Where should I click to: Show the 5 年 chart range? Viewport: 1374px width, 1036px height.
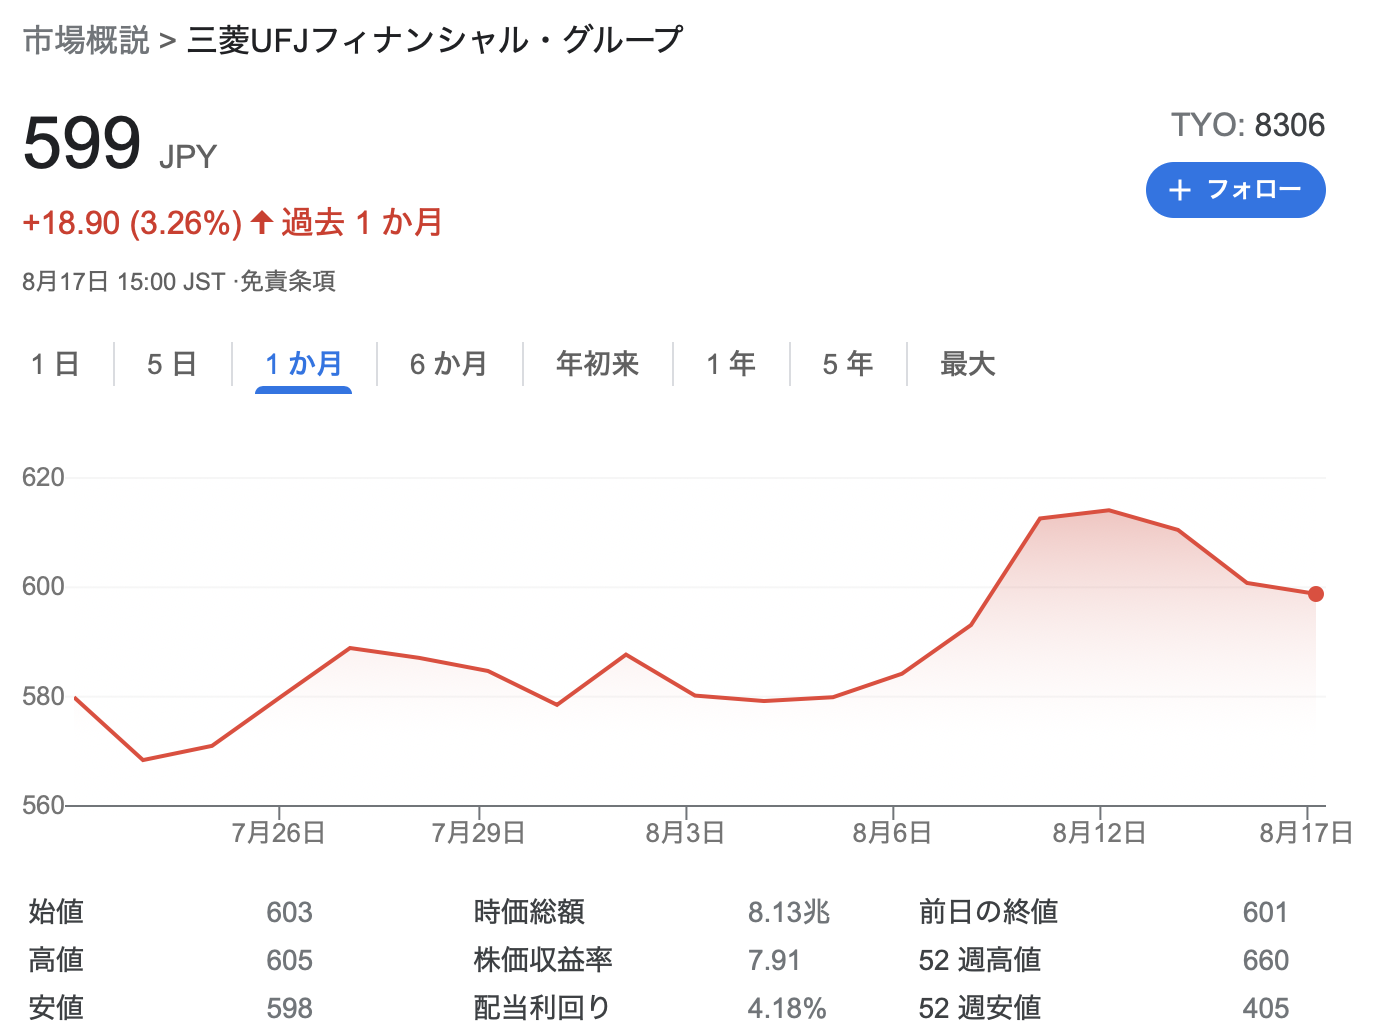848,364
